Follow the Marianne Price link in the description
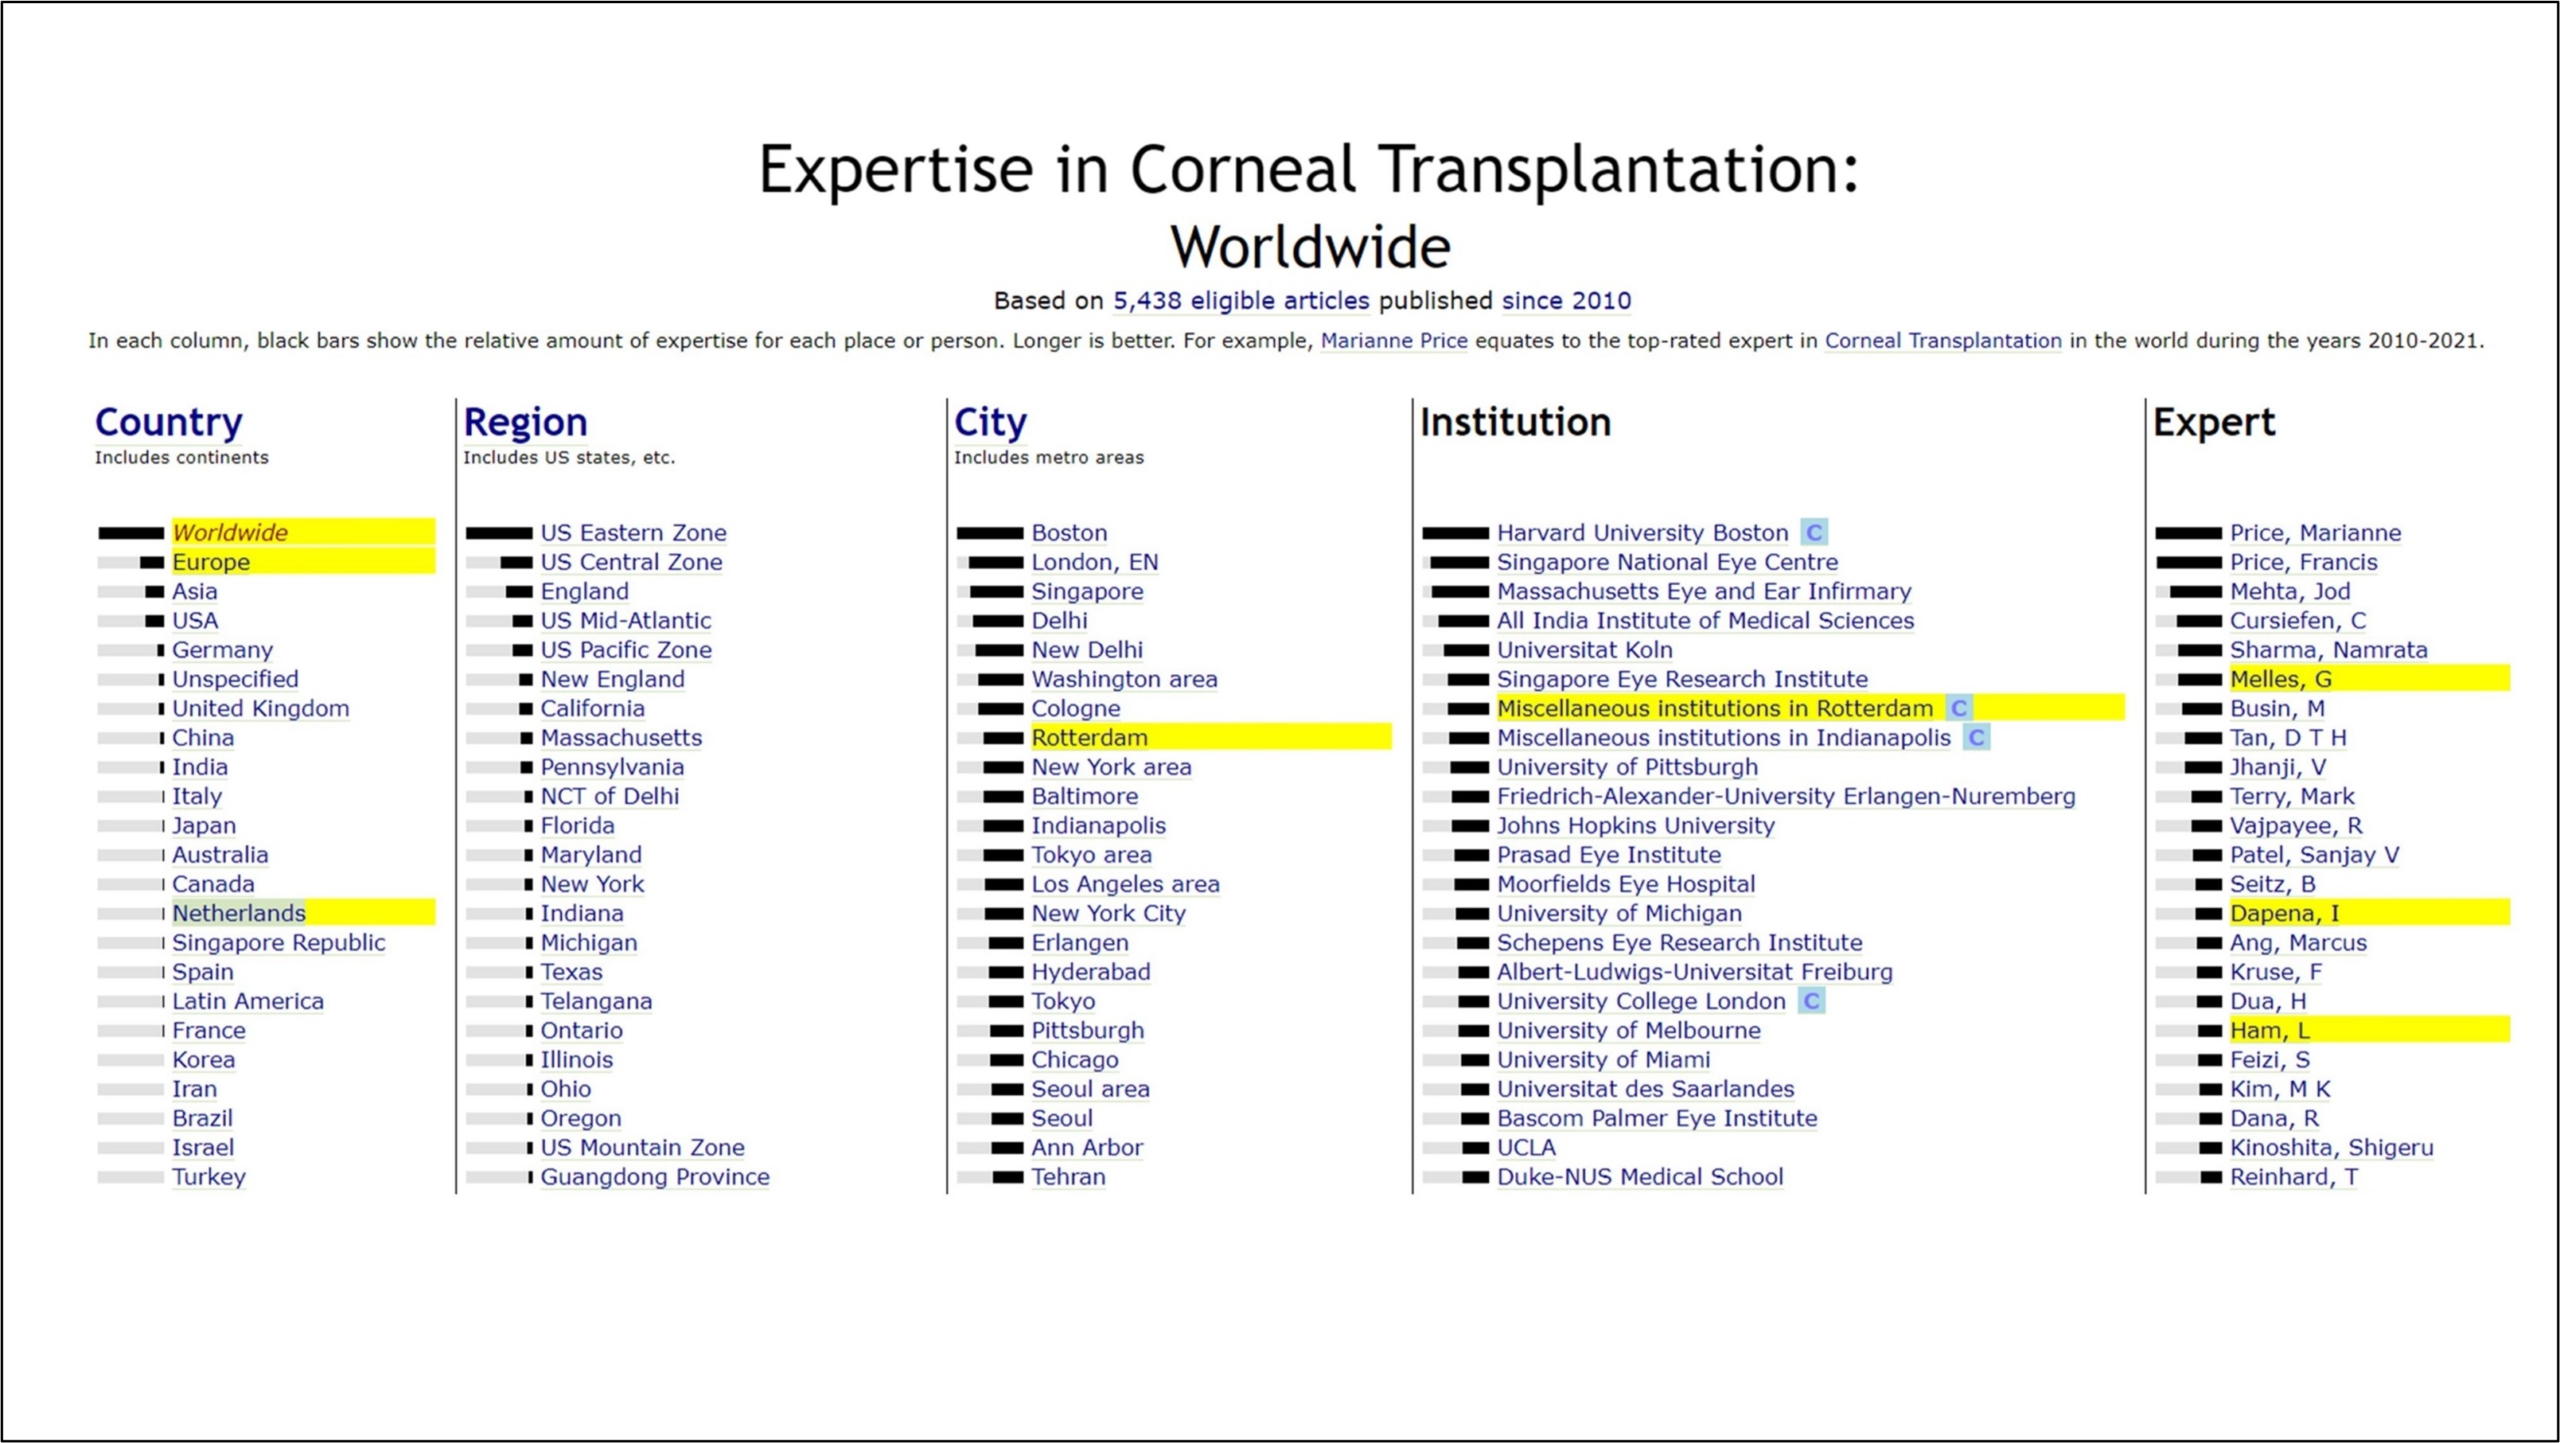This screenshot has height=1443, width=2560. (1394, 341)
